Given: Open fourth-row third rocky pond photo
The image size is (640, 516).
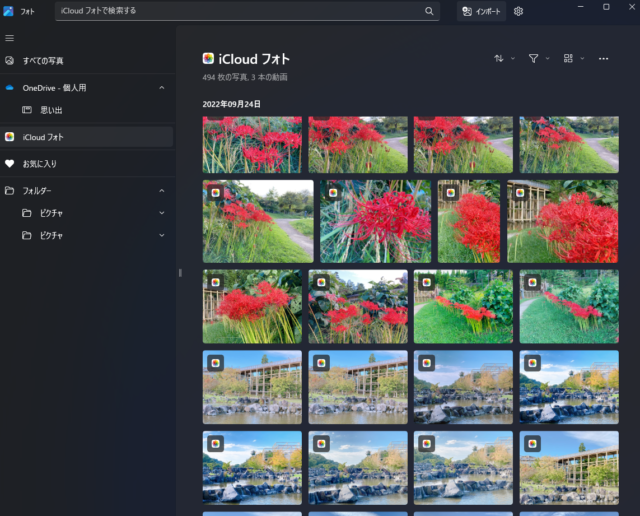Looking at the screenshot, I should 463,387.
